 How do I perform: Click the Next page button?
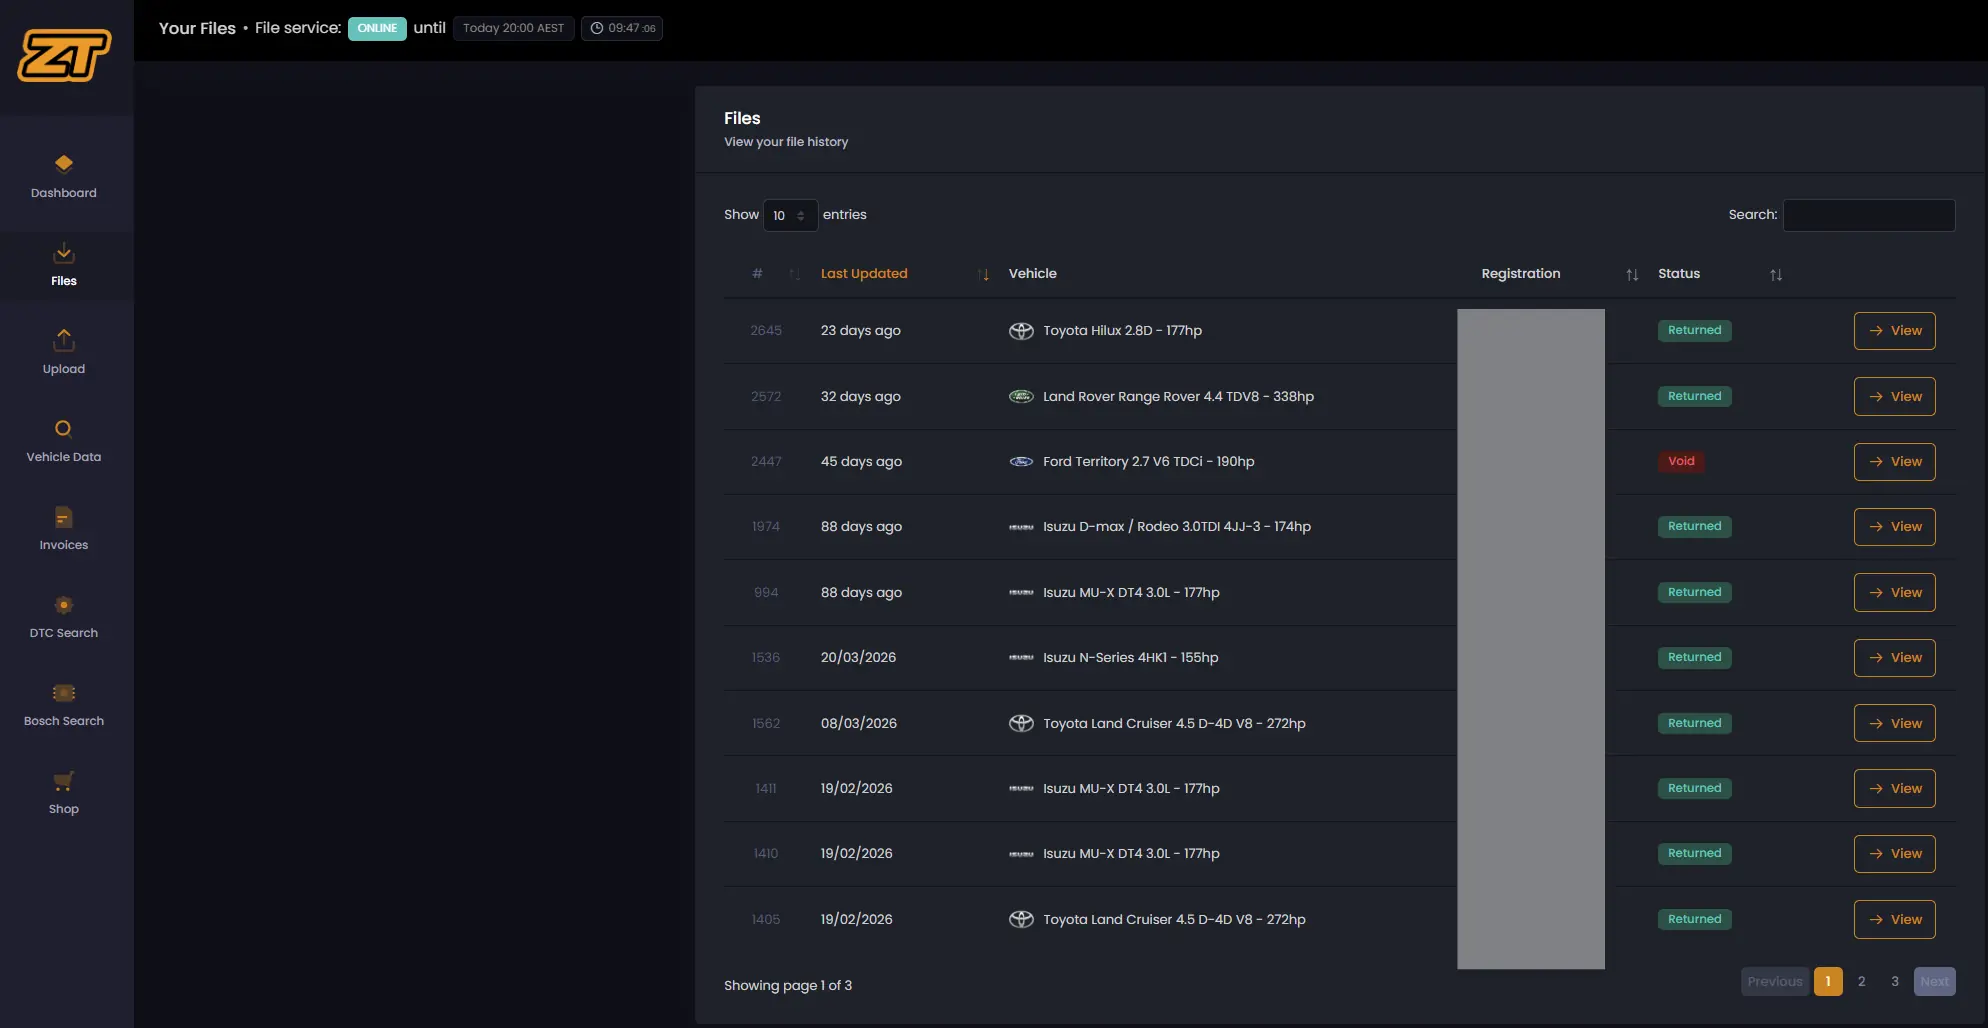coord(1934,981)
